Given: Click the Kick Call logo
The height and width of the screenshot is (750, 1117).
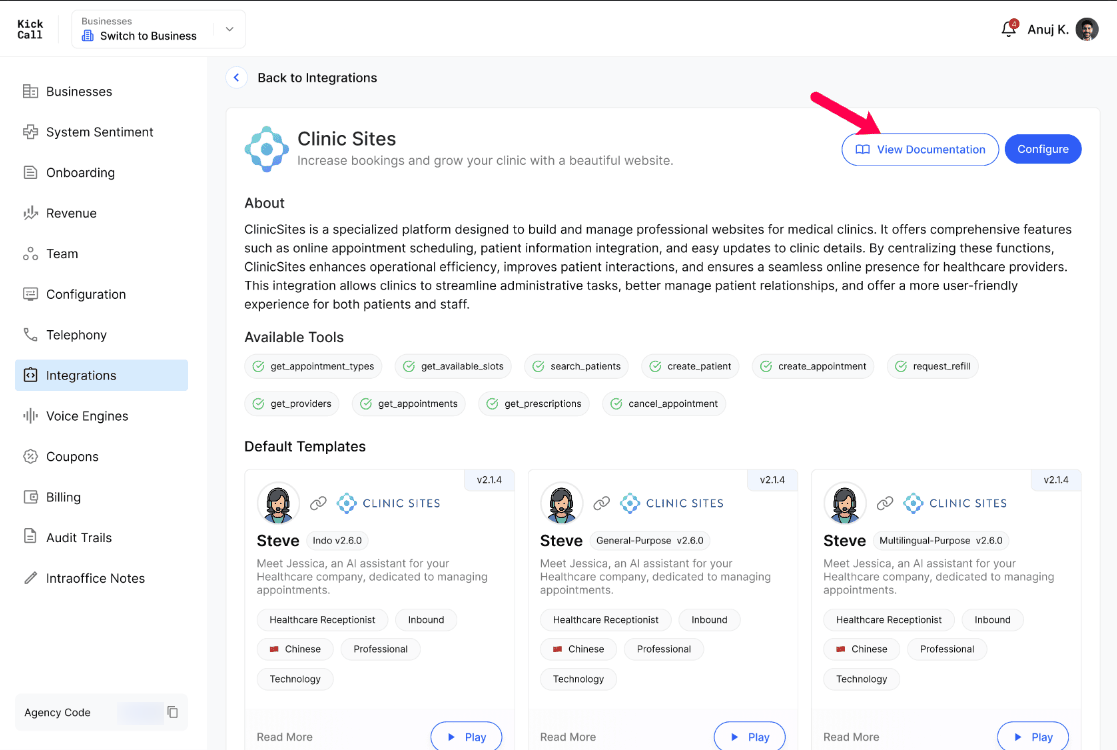Looking at the screenshot, I should [30, 29].
